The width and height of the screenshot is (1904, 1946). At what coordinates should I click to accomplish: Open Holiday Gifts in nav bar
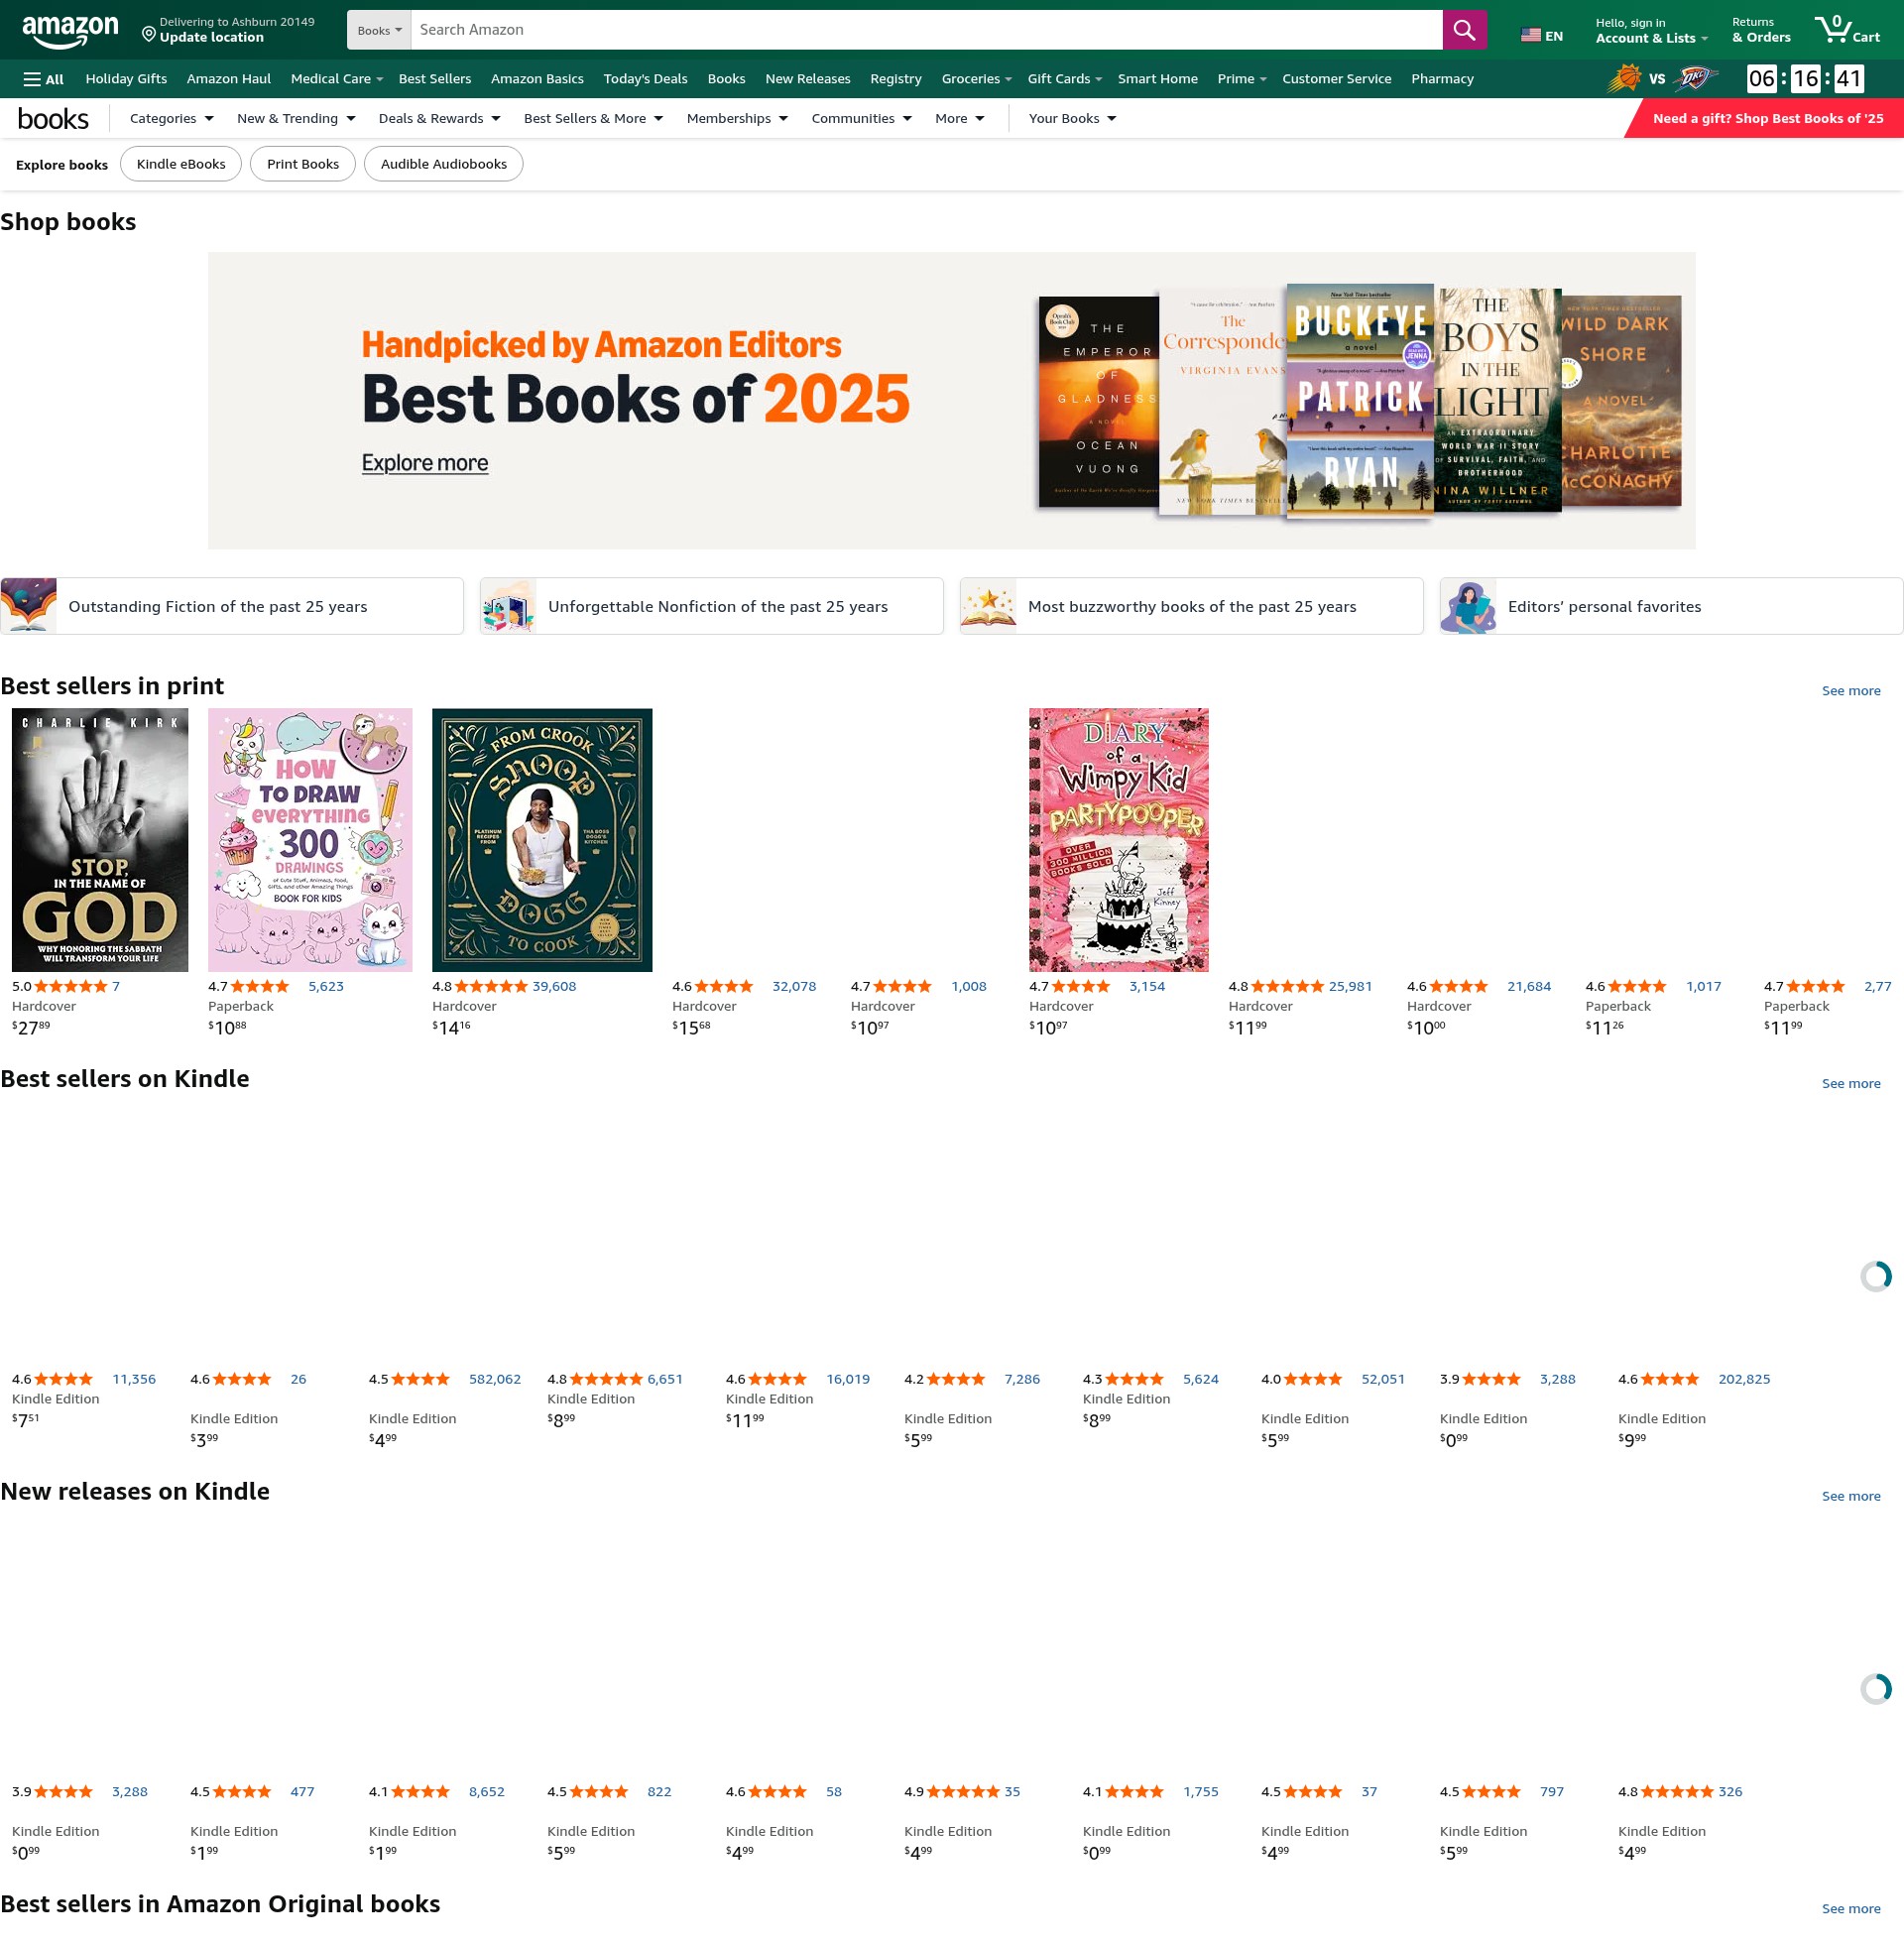(x=126, y=79)
